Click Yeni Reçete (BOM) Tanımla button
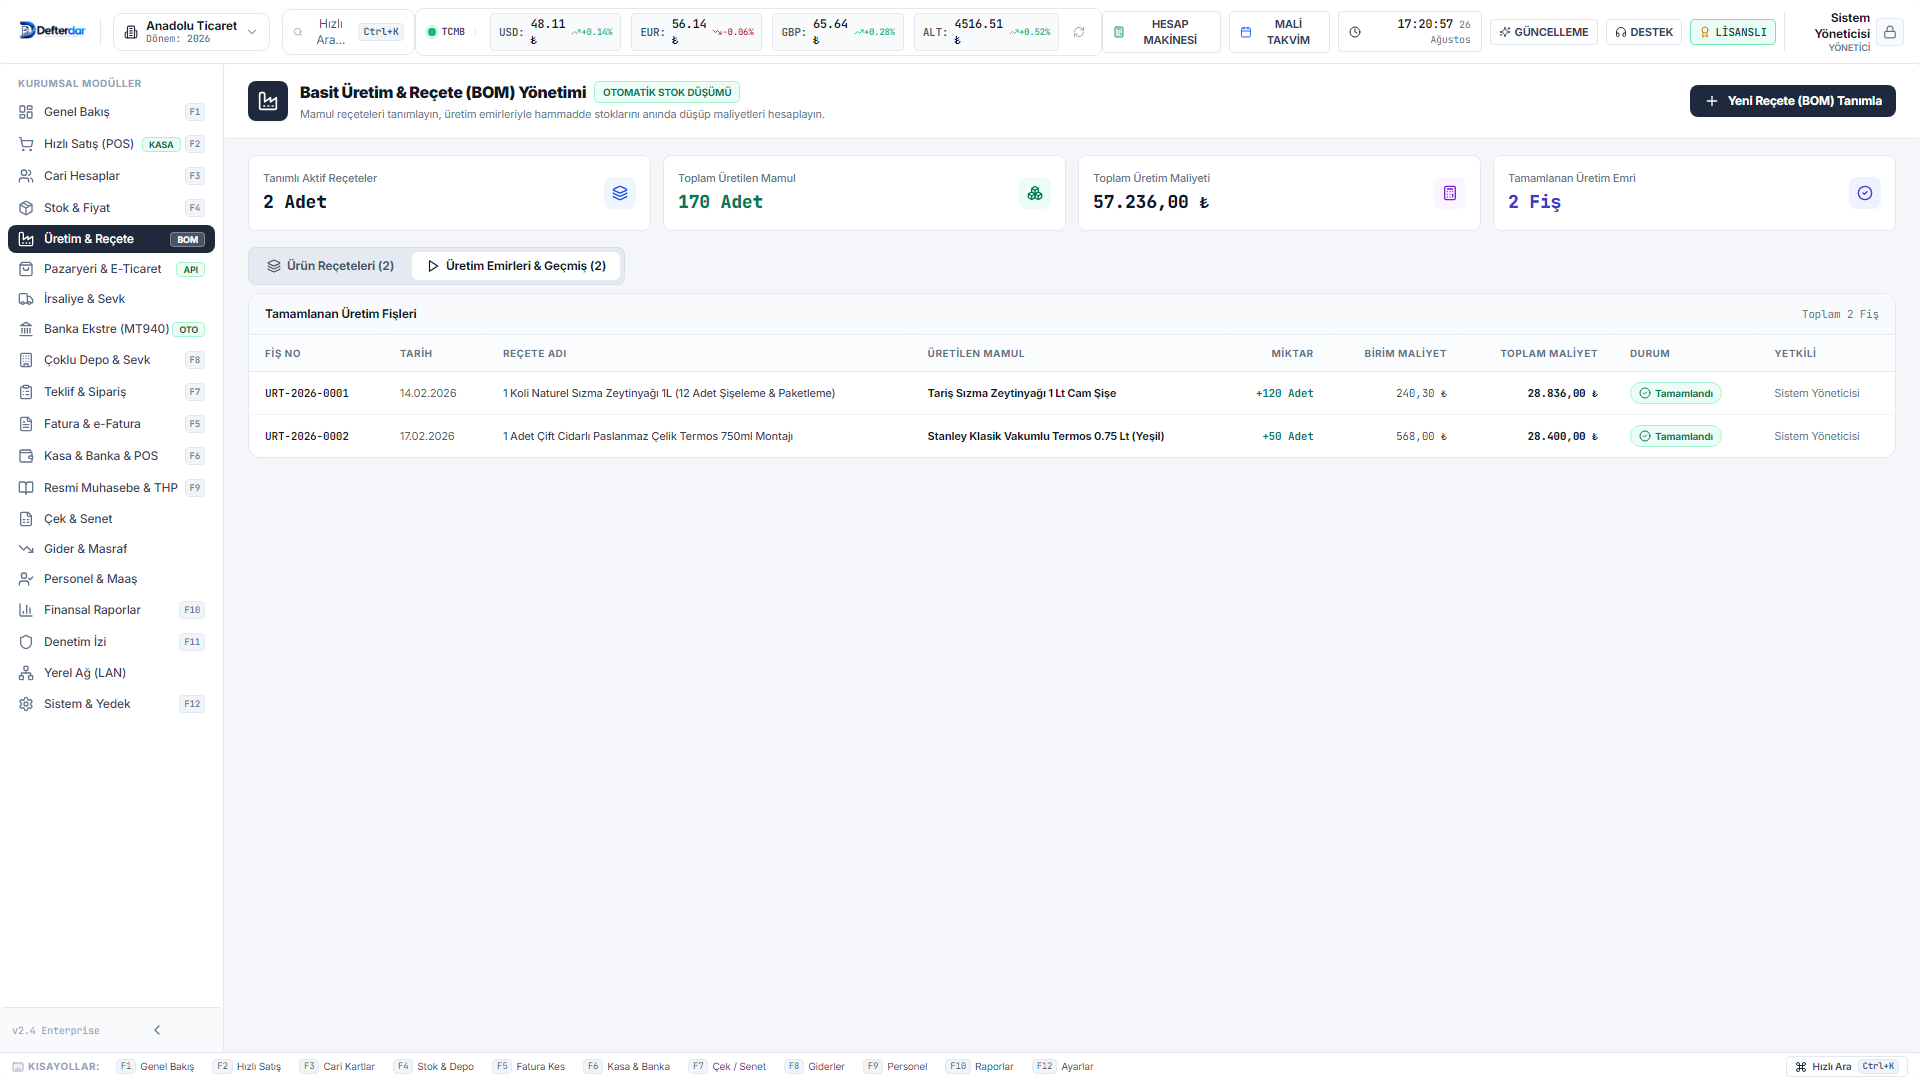The image size is (1920, 1080). pyautogui.click(x=1792, y=101)
